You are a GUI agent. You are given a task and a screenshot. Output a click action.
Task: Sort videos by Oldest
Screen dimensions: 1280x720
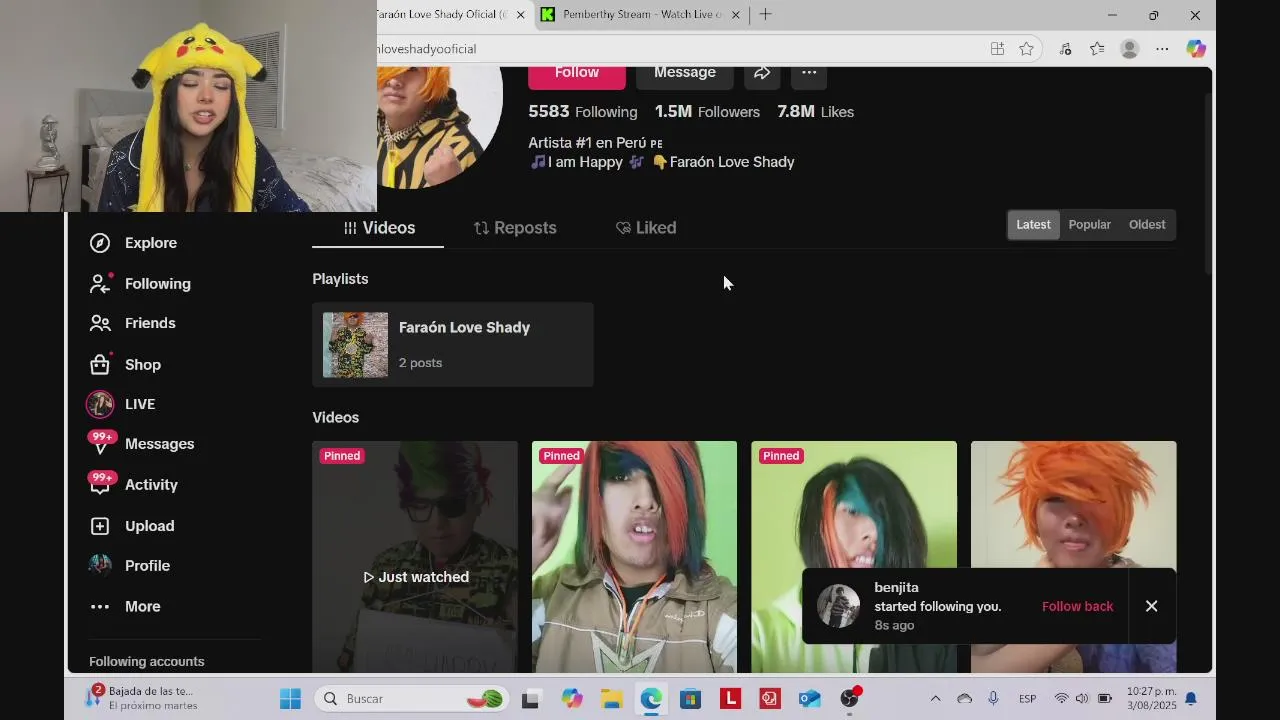1147,225
